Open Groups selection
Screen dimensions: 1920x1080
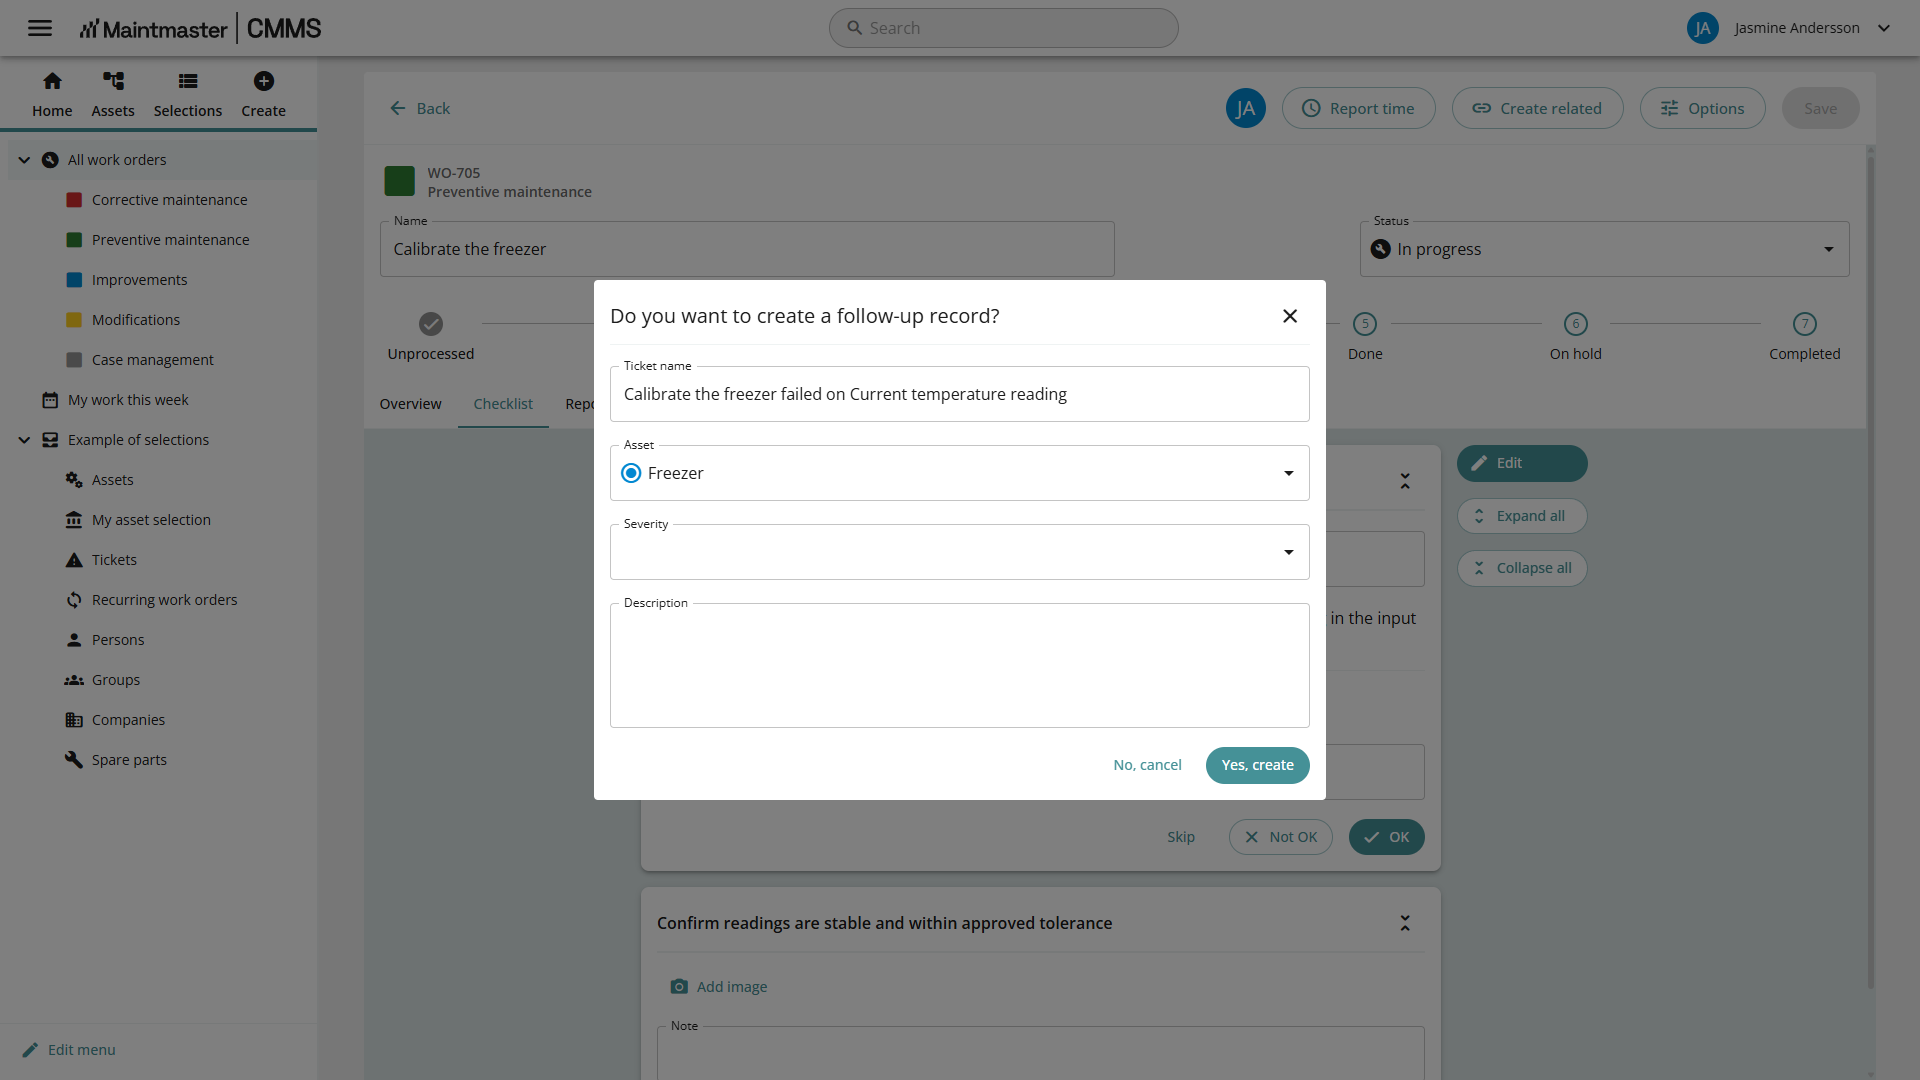point(116,680)
